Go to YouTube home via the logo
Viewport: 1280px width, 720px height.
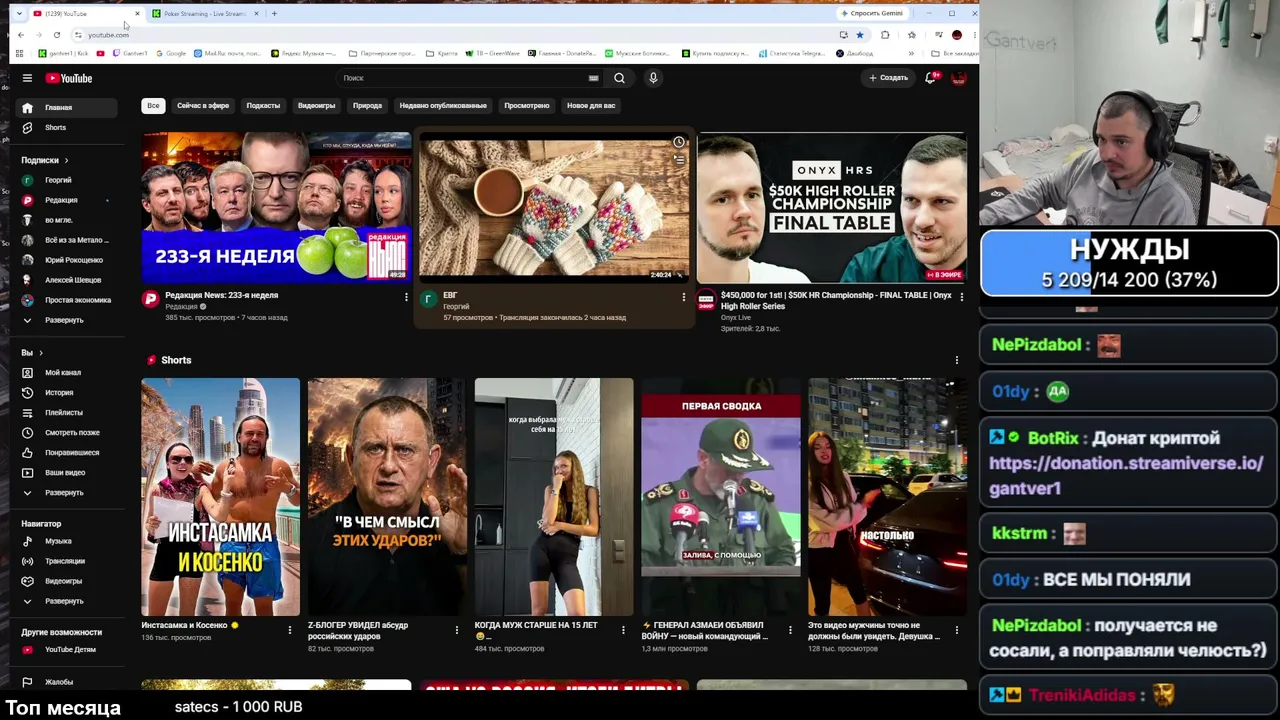pos(69,78)
